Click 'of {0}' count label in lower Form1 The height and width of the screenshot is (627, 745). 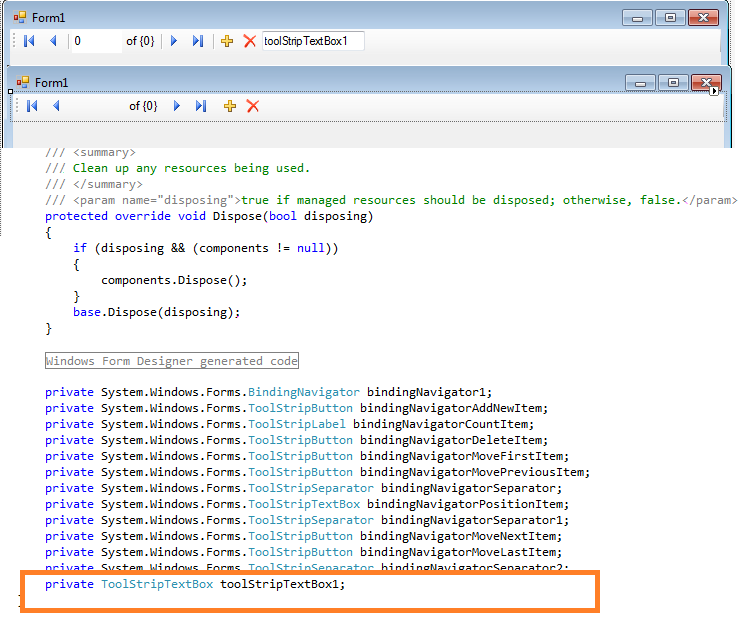[143, 106]
